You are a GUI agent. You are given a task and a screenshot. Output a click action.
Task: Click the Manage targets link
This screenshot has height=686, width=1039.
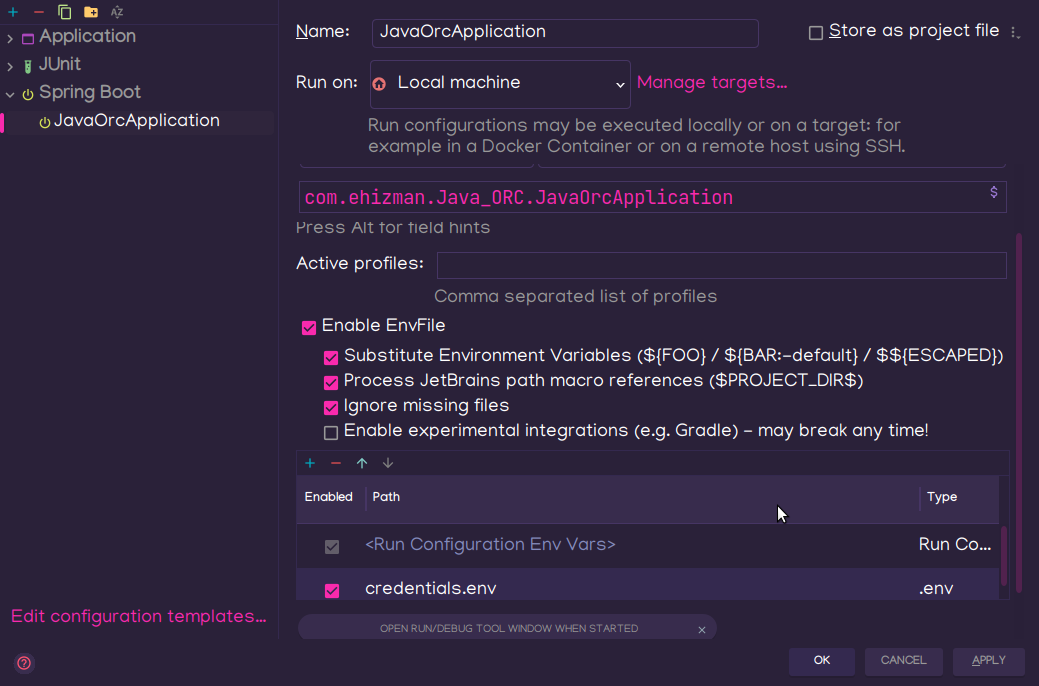click(x=712, y=83)
